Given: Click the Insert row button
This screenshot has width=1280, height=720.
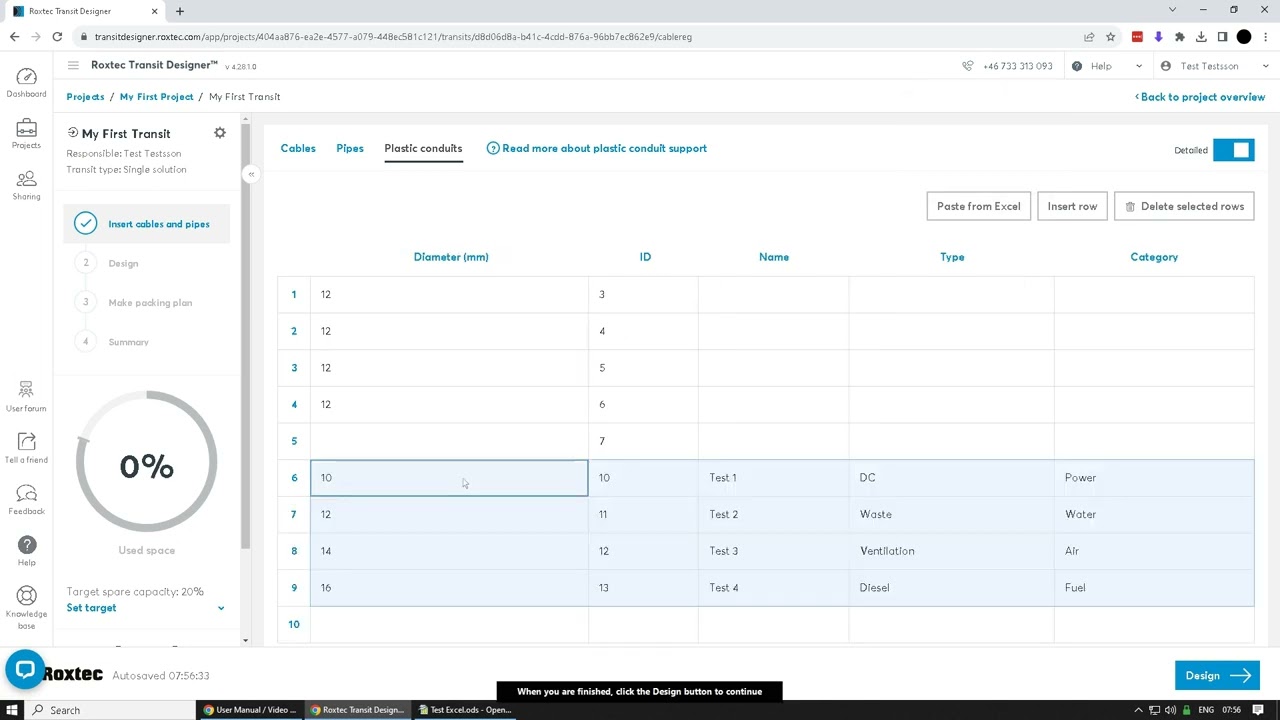Looking at the screenshot, I should coord(1072,206).
